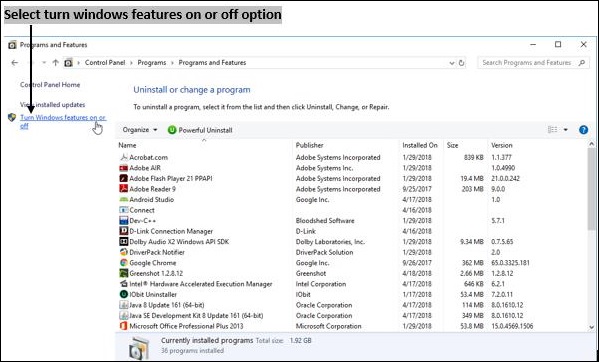Image resolution: width=599 pixels, height=362 pixels.
Task: Open View installed updates link
Action: coord(53,104)
